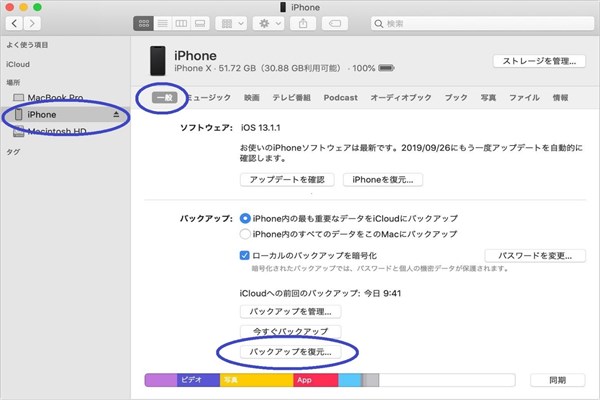
Task: Click the 場所 sidebar heading
Action: pos(13,82)
